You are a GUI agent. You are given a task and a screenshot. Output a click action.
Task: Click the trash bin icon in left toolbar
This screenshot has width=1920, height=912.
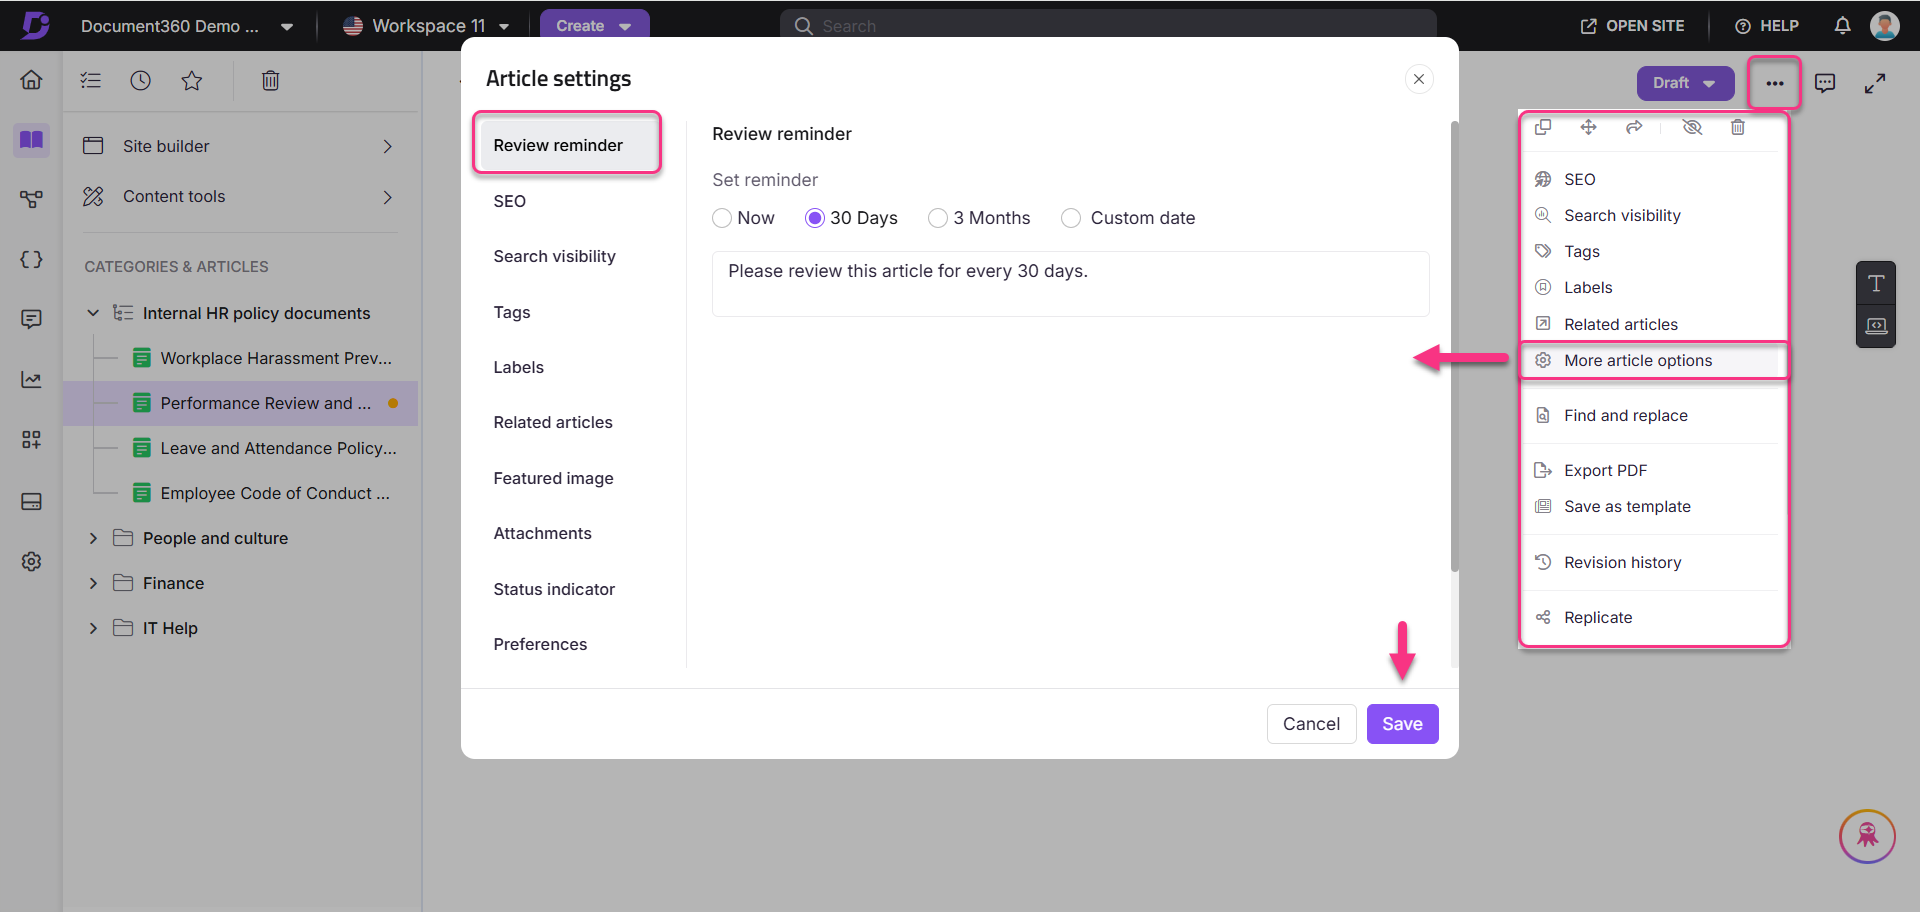point(270,81)
